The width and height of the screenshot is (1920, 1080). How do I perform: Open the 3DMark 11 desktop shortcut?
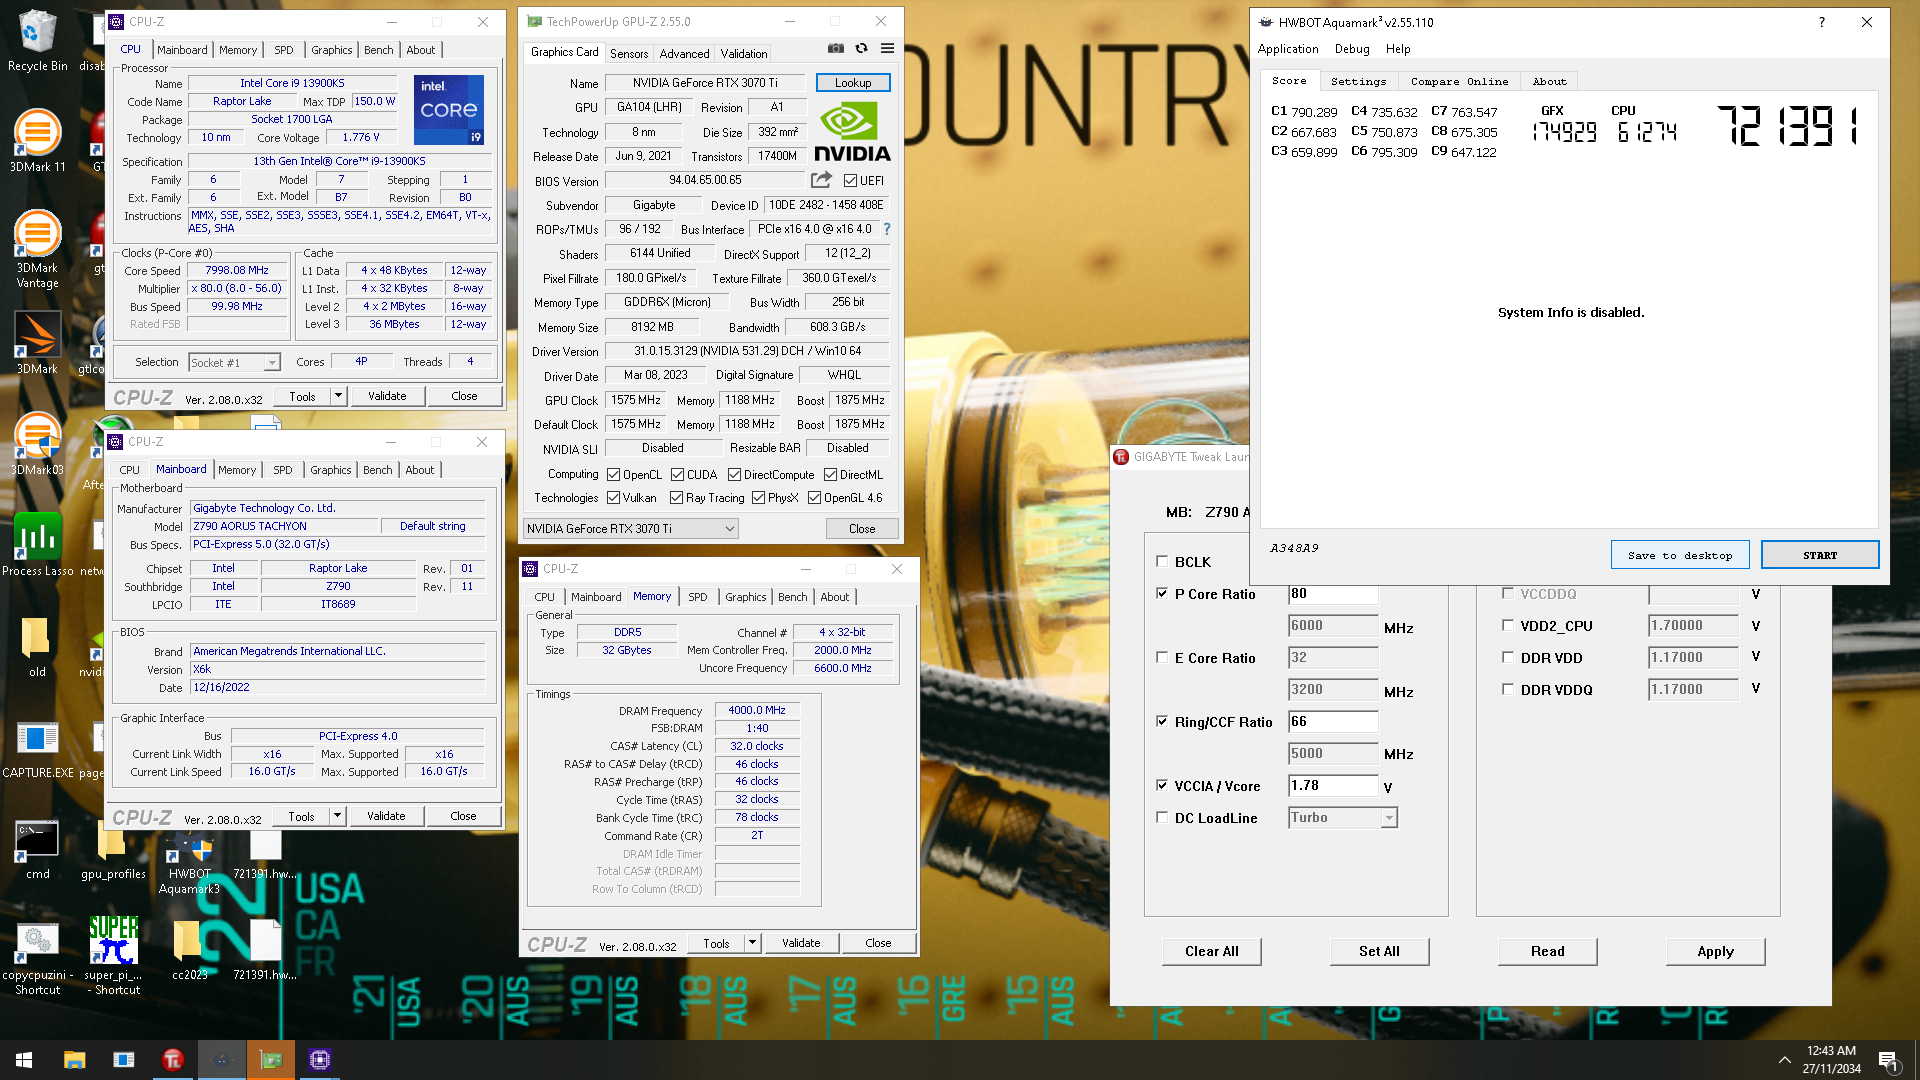coord(37,141)
